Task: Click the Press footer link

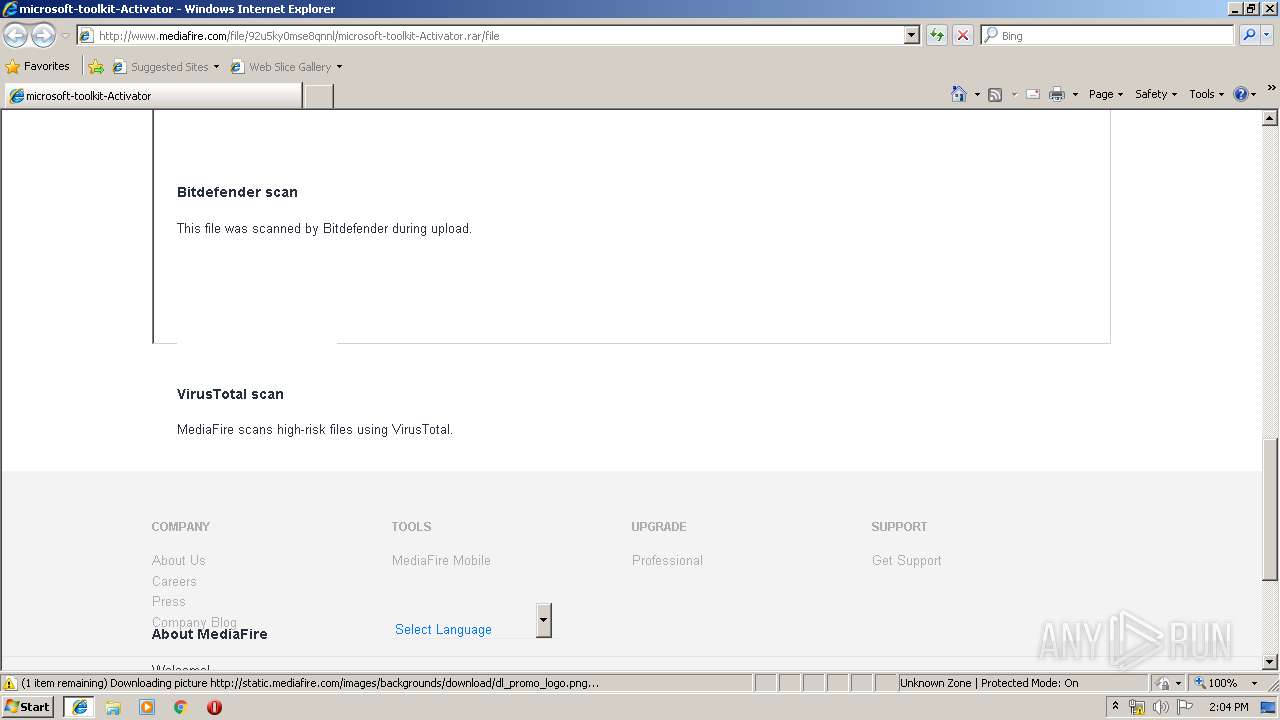Action: [169, 602]
